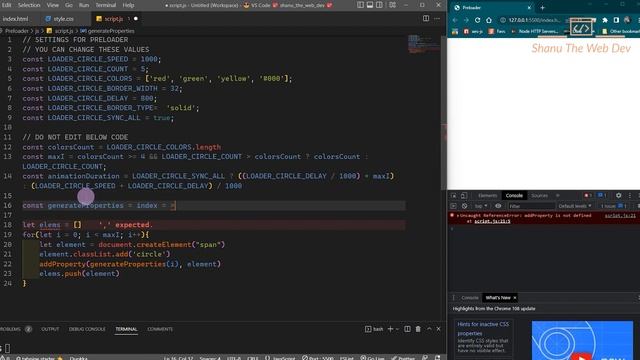This screenshot has width=640, height=360.
Task: Show more DevTools tabs chevron
Action: pos(558,196)
